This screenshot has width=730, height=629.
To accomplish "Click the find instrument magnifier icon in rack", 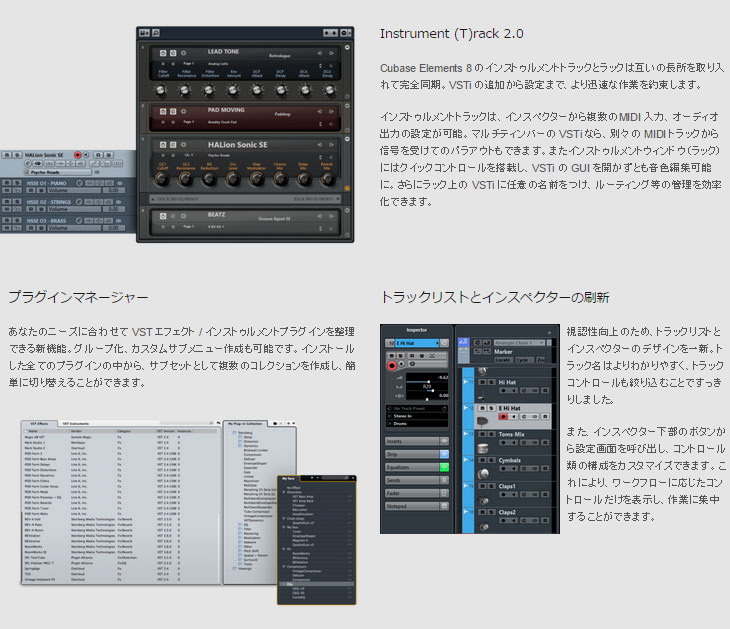I will point(155,33).
